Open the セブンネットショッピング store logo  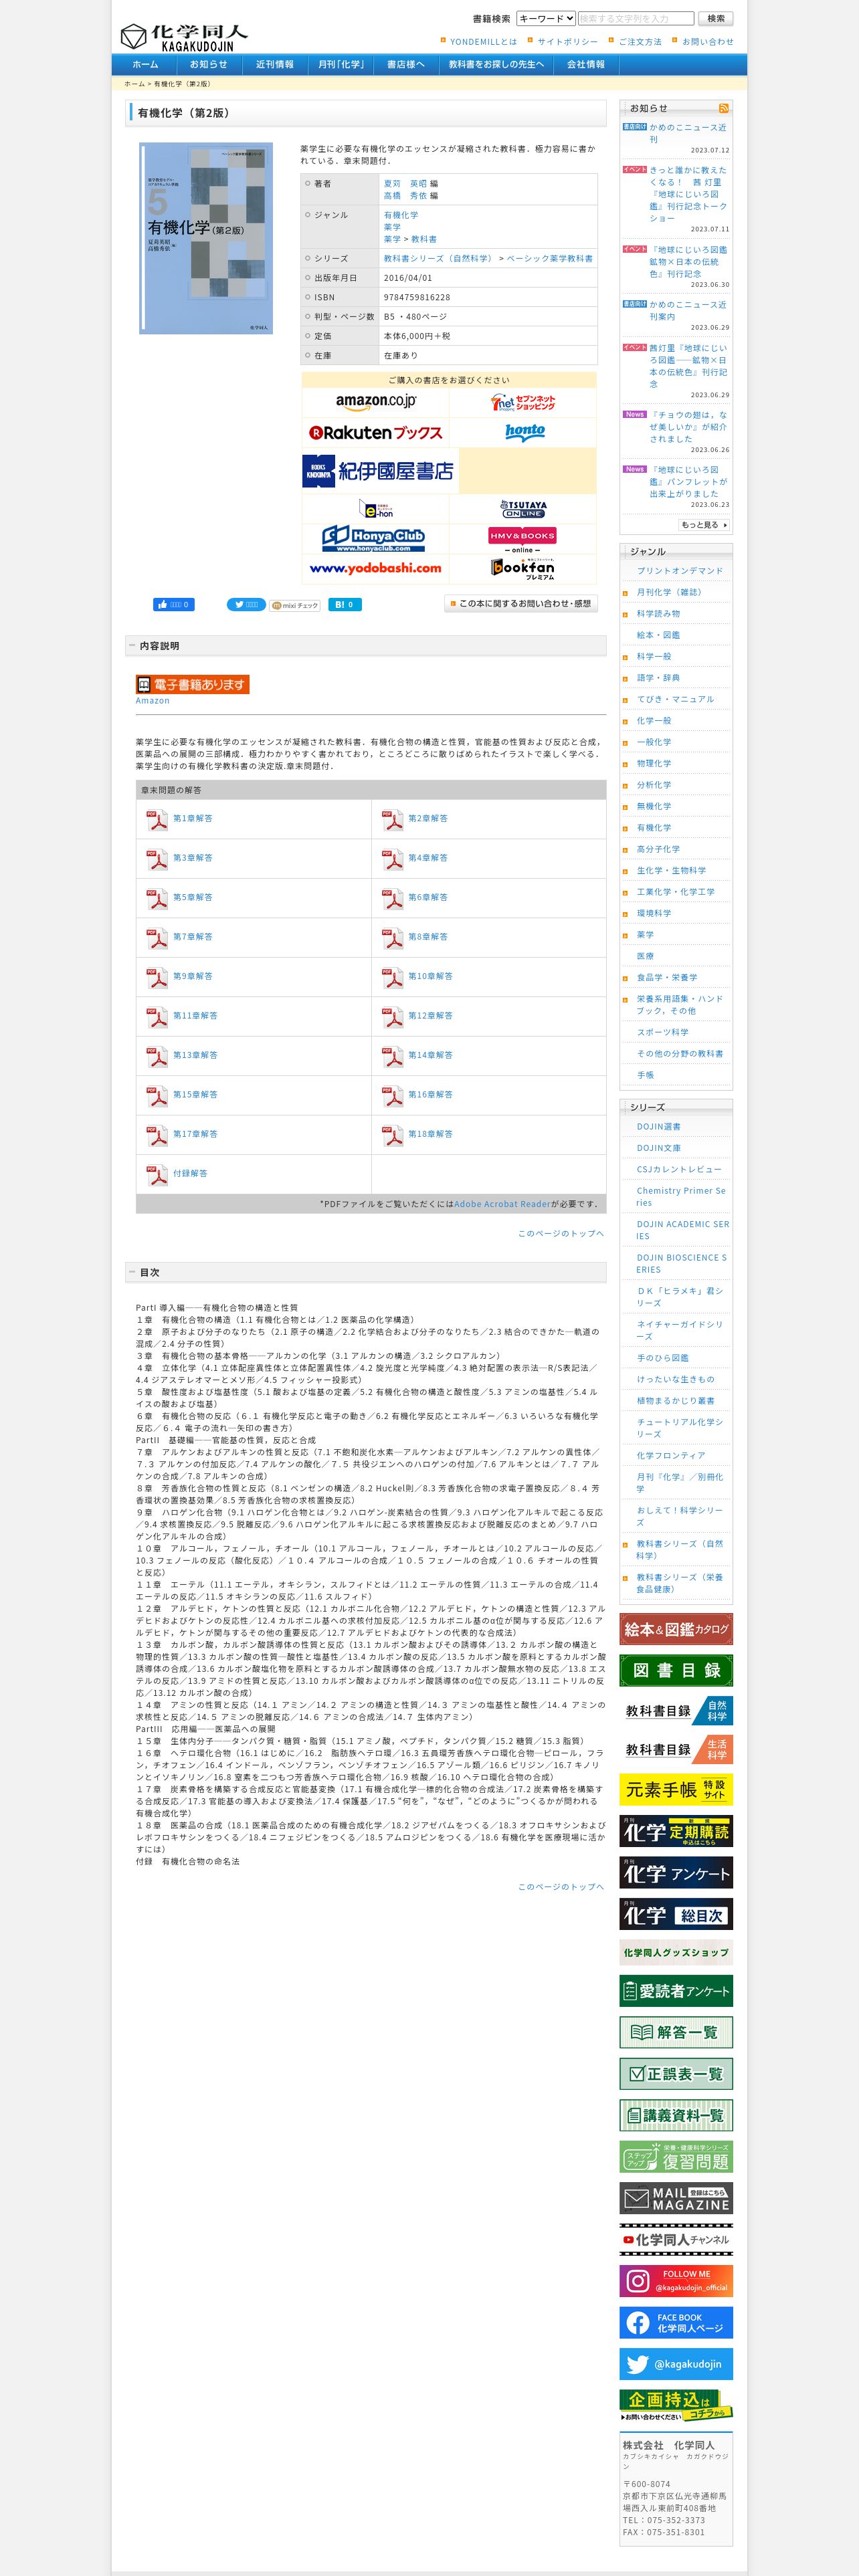pos(523,402)
